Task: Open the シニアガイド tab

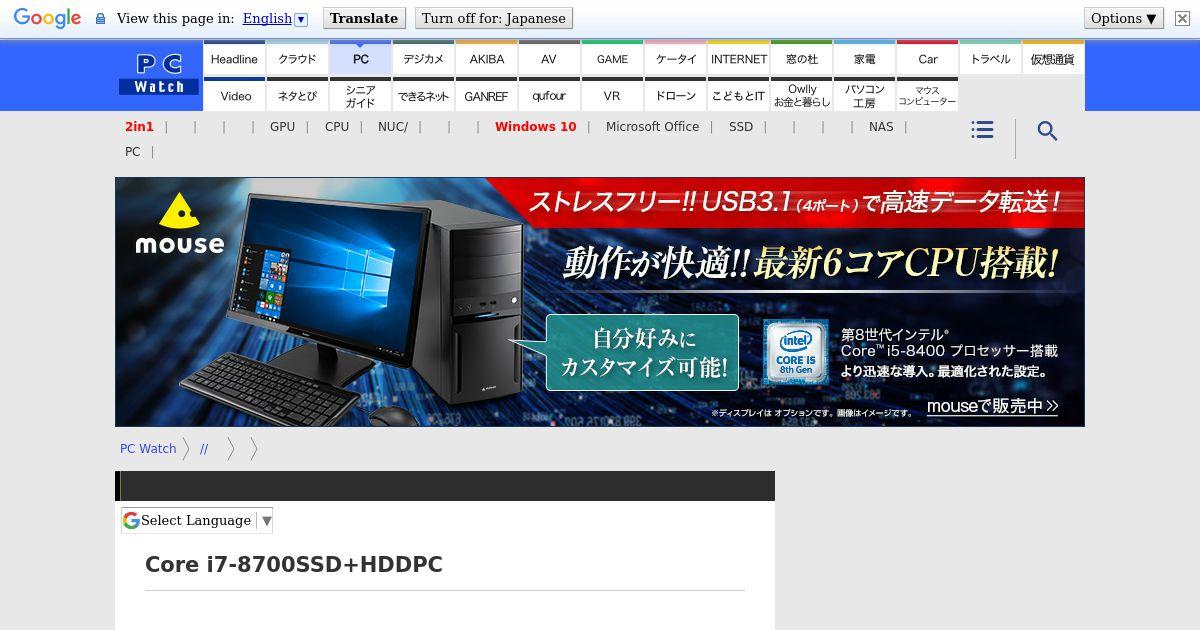Action: 360,95
